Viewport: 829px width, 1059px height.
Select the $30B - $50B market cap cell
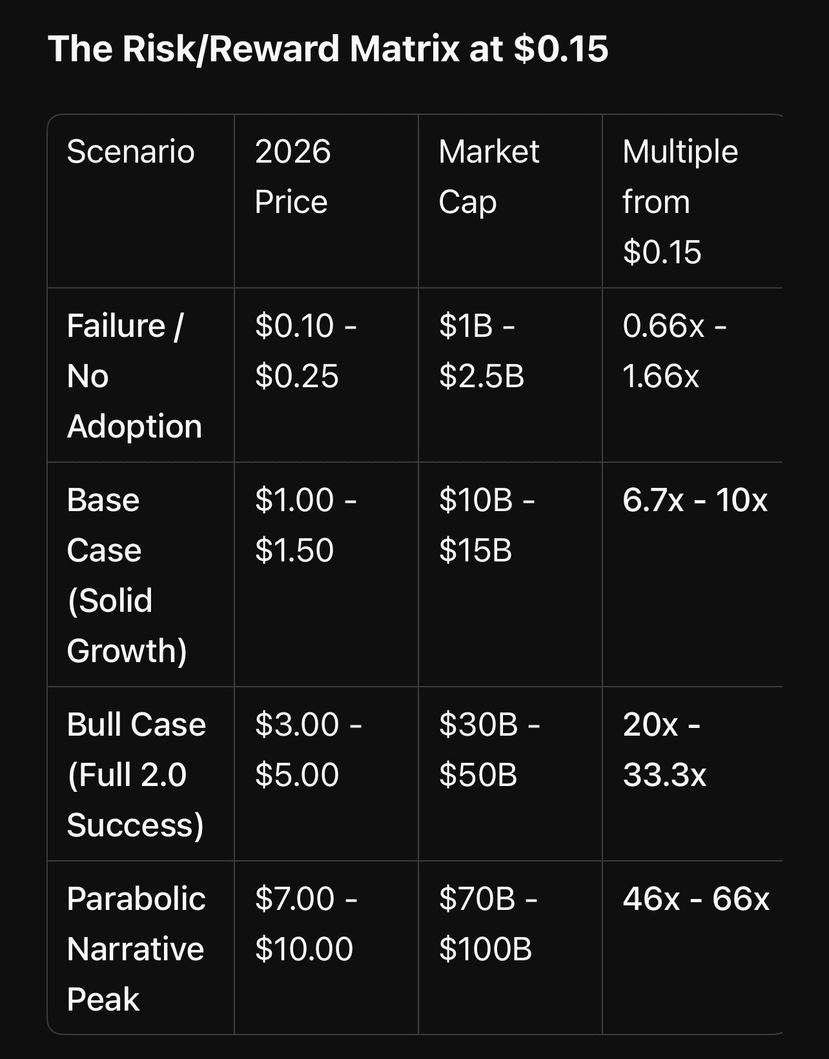coord(489,749)
